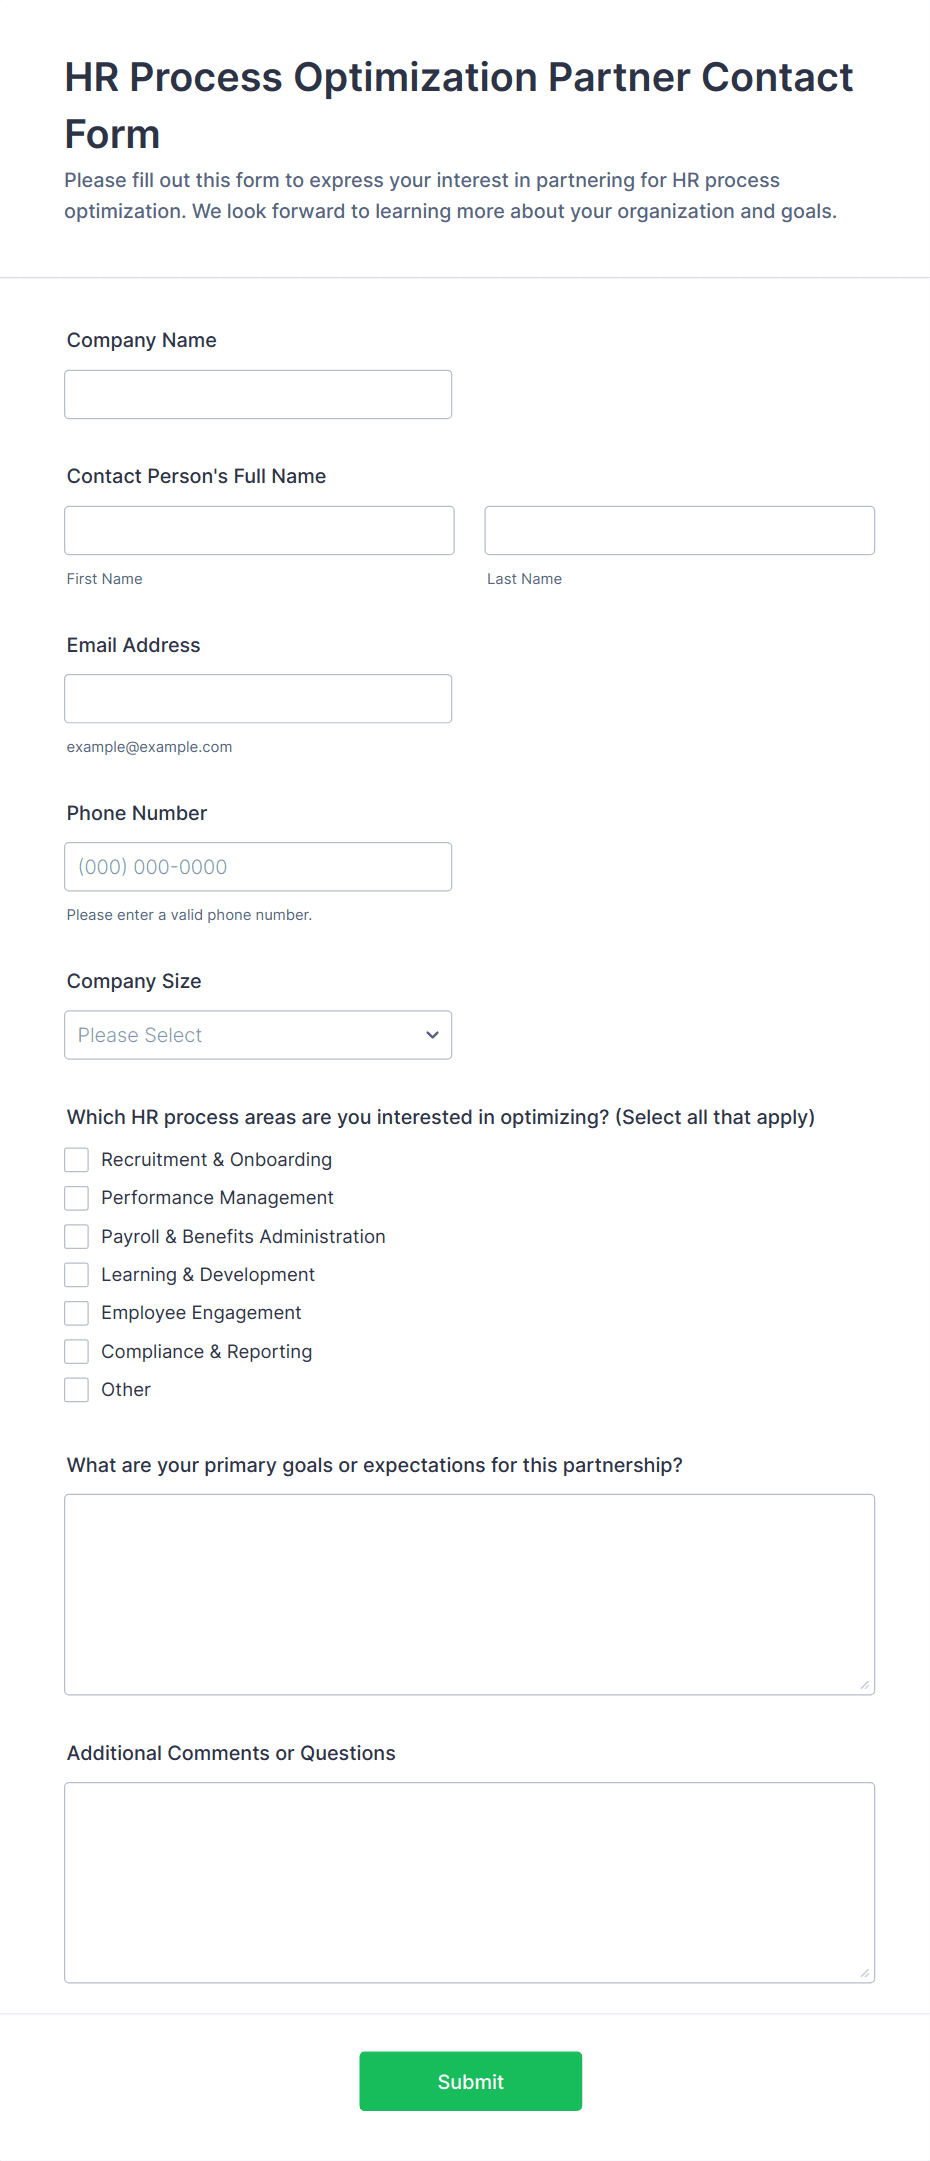Click the Company Name input field
Image resolution: width=930 pixels, height=2161 pixels.
coord(257,394)
